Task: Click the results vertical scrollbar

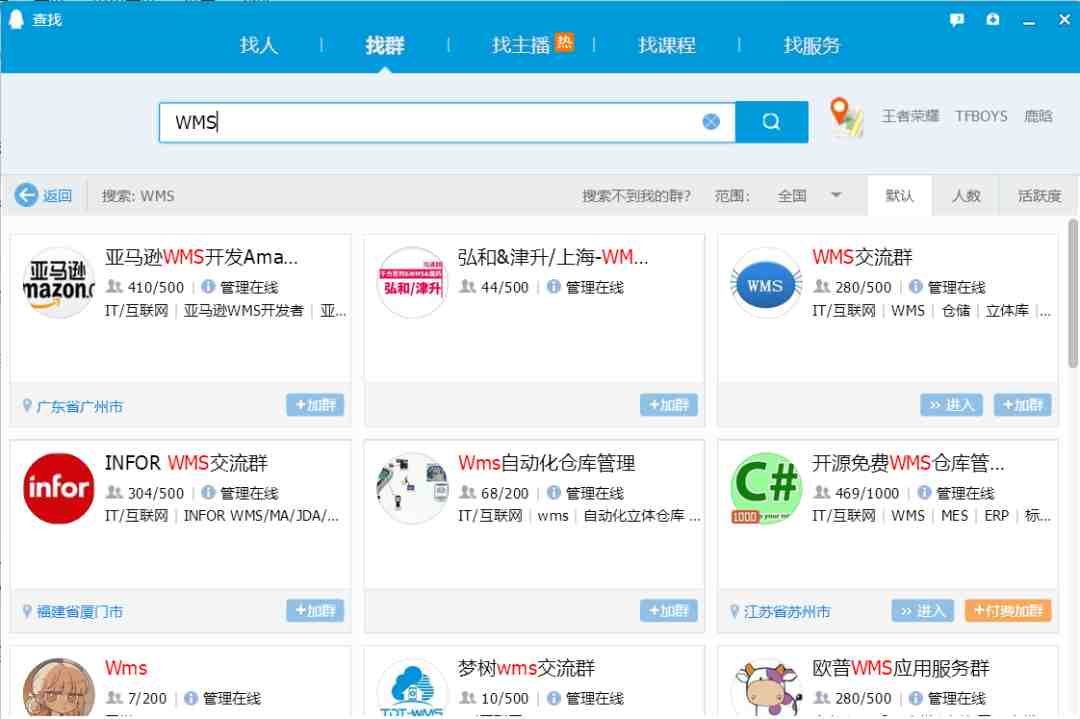Action: pyautogui.click(x=1073, y=293)
